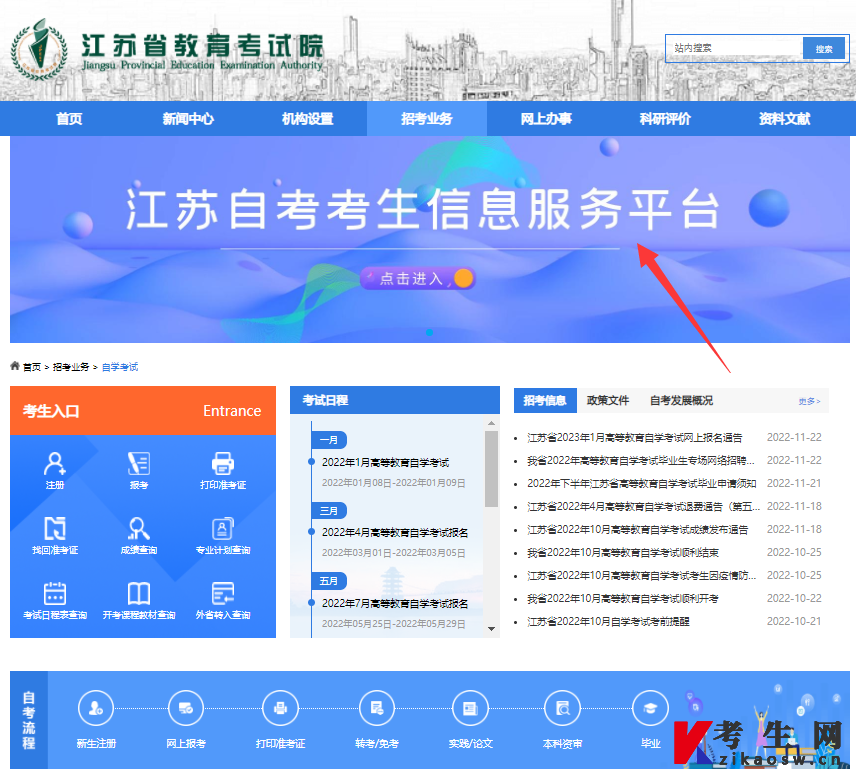Click the Jiangsu Examination Authority logo
This screenshot has width=856, height=778.
tap(39, 50)
